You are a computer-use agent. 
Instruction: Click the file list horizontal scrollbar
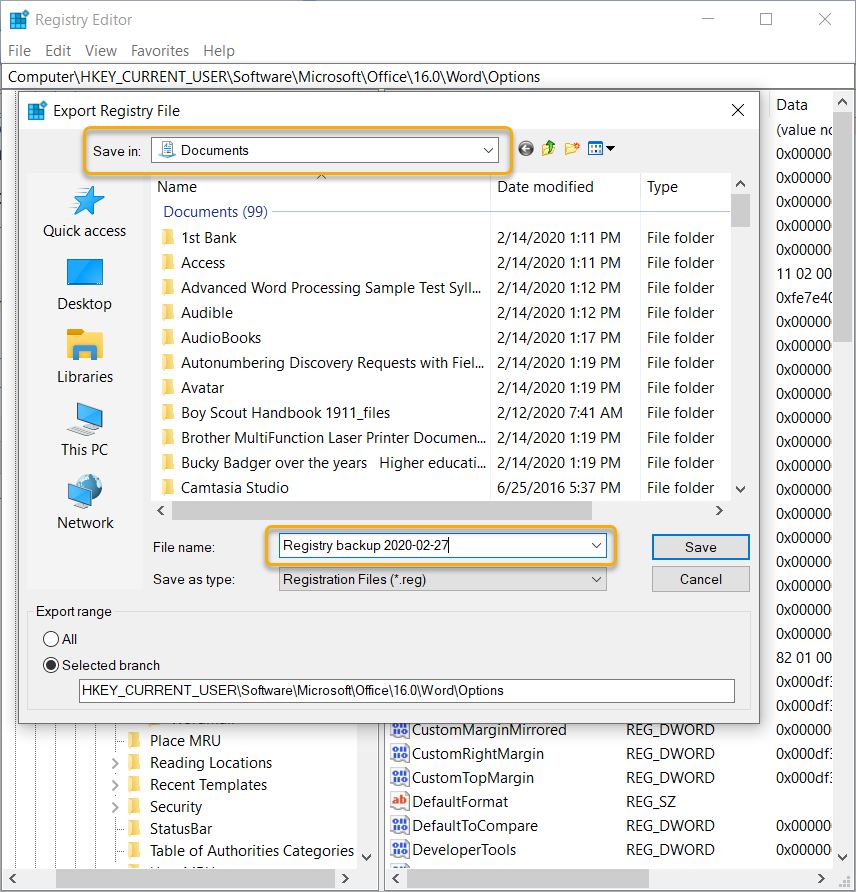(x=382, y=510)
